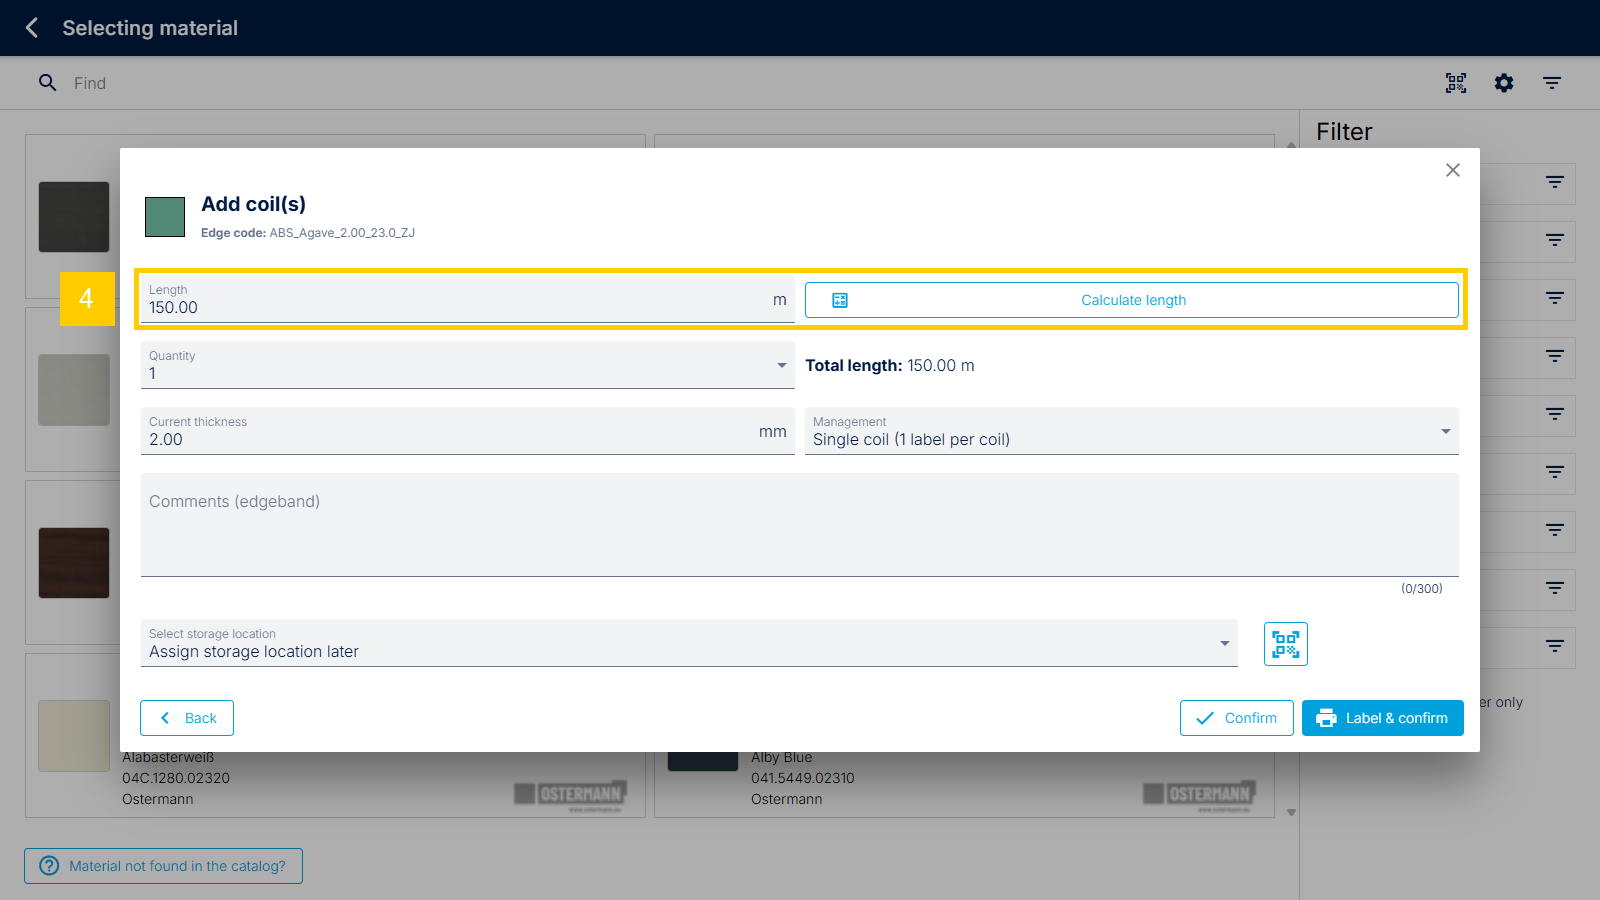1600x900 pixels.
Task: Click the Alby Blue material name
Action: click(781, 758)
